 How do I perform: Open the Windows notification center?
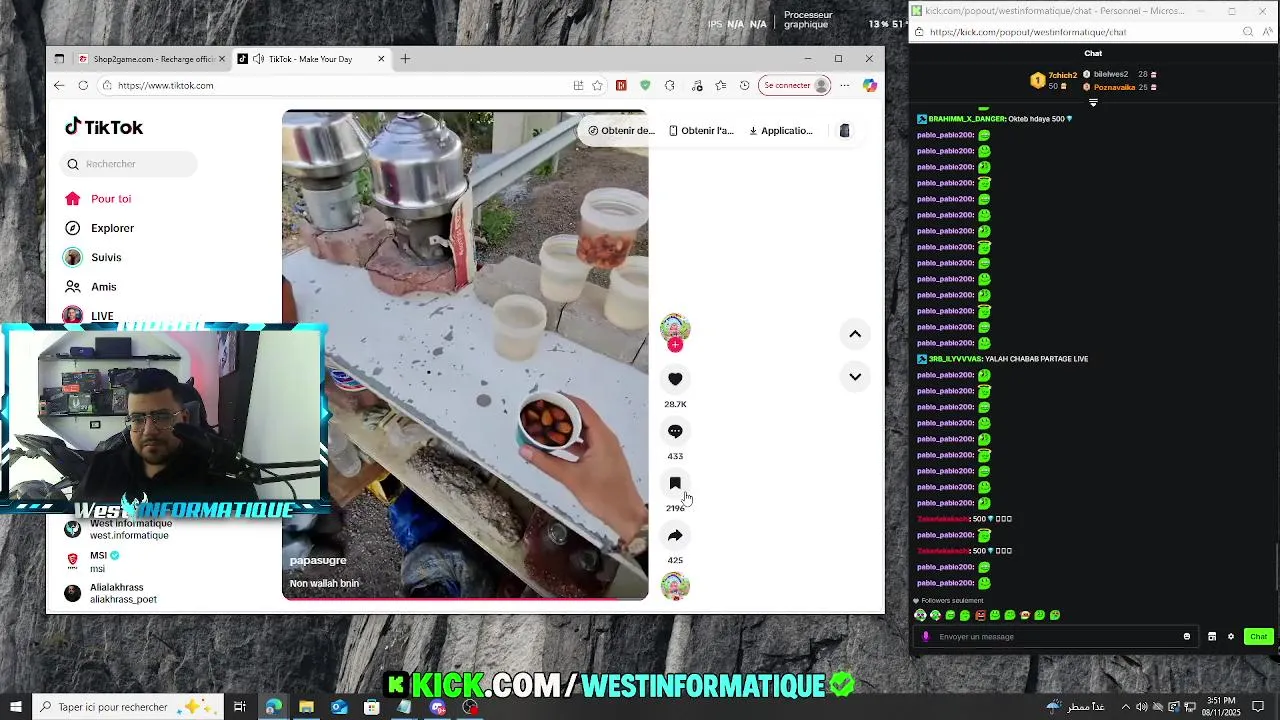[1259, 707]
